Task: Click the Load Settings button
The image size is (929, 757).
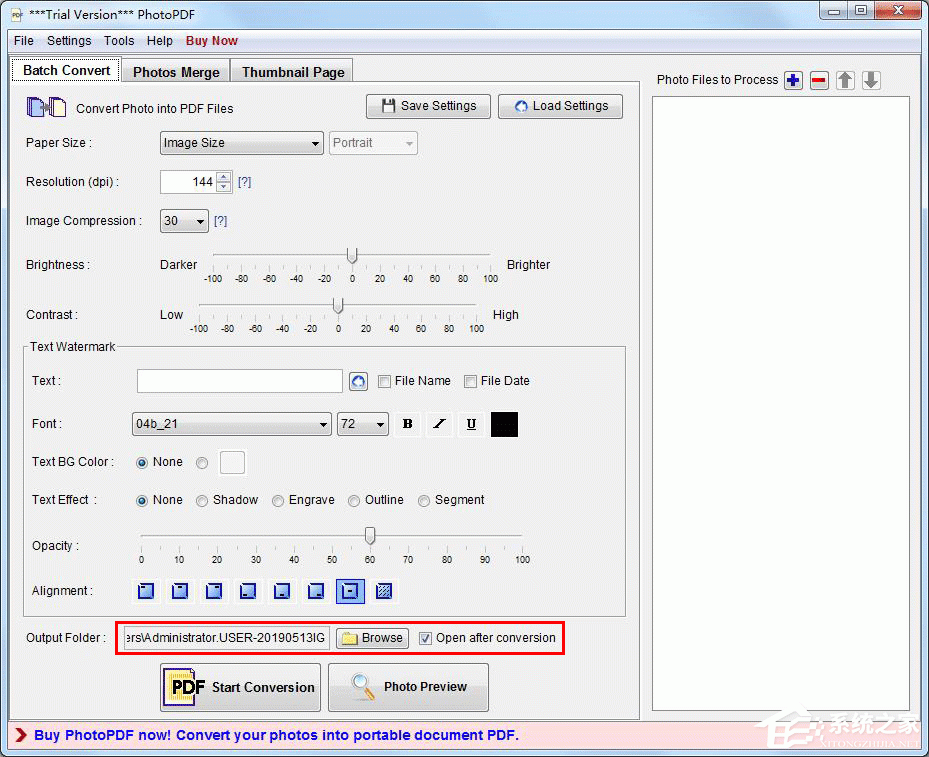Action: [x=560, y=106]
